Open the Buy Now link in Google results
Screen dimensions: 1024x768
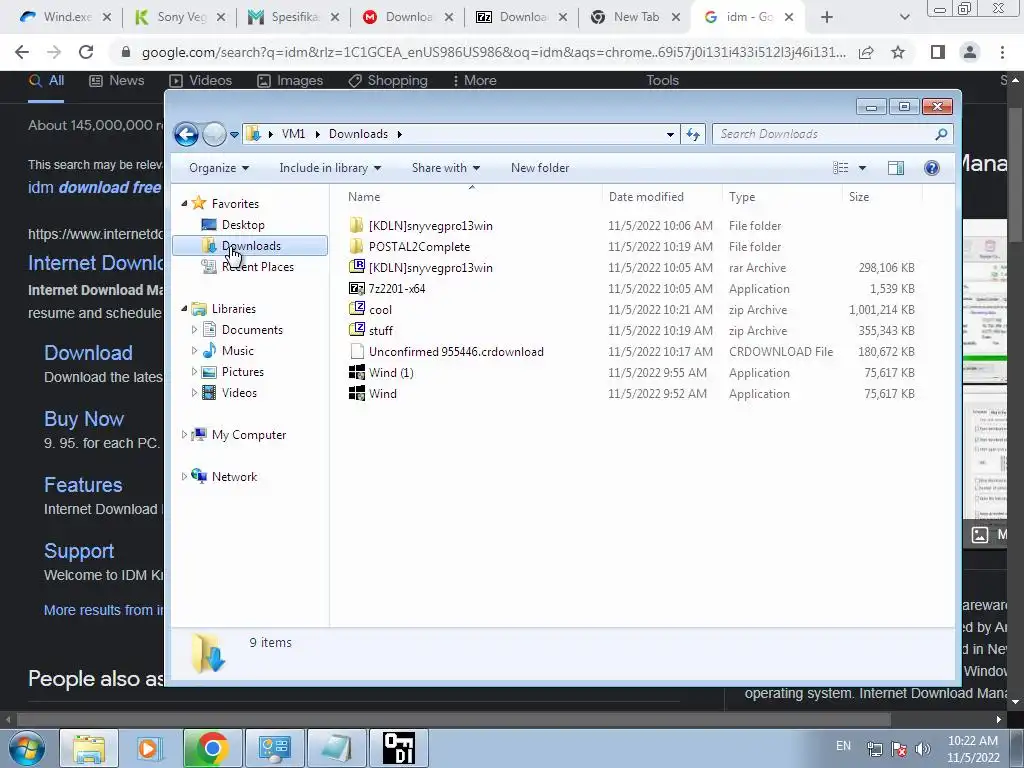point(84,419)
